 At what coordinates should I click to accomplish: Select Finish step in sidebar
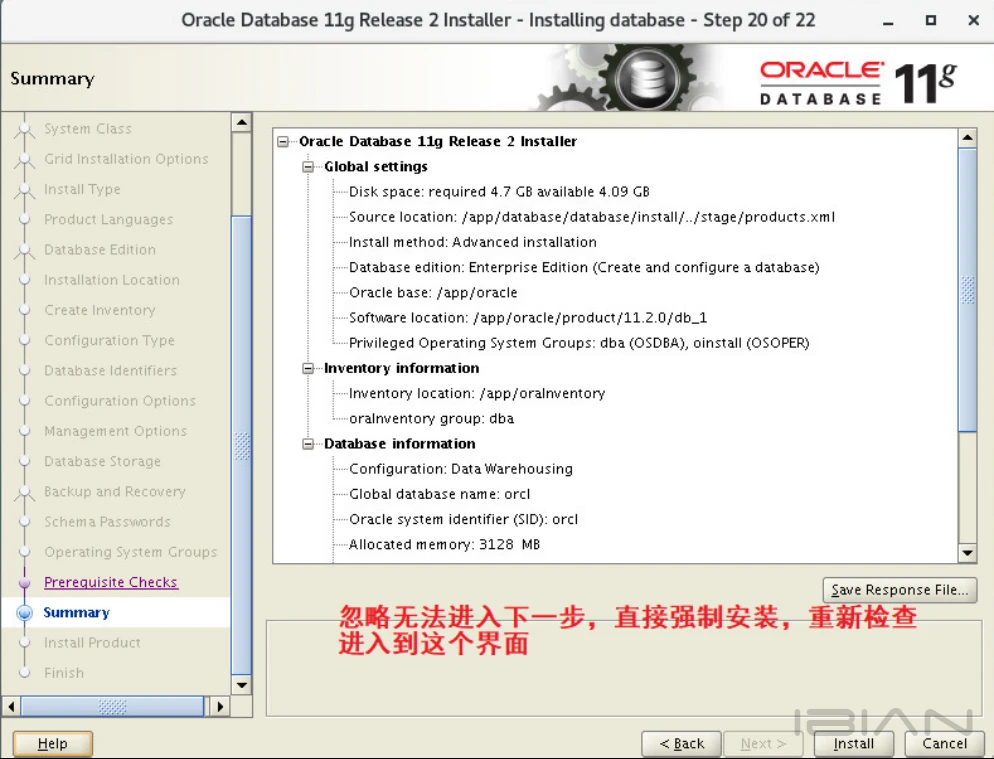pyautogui.click(x=64, y=673)
